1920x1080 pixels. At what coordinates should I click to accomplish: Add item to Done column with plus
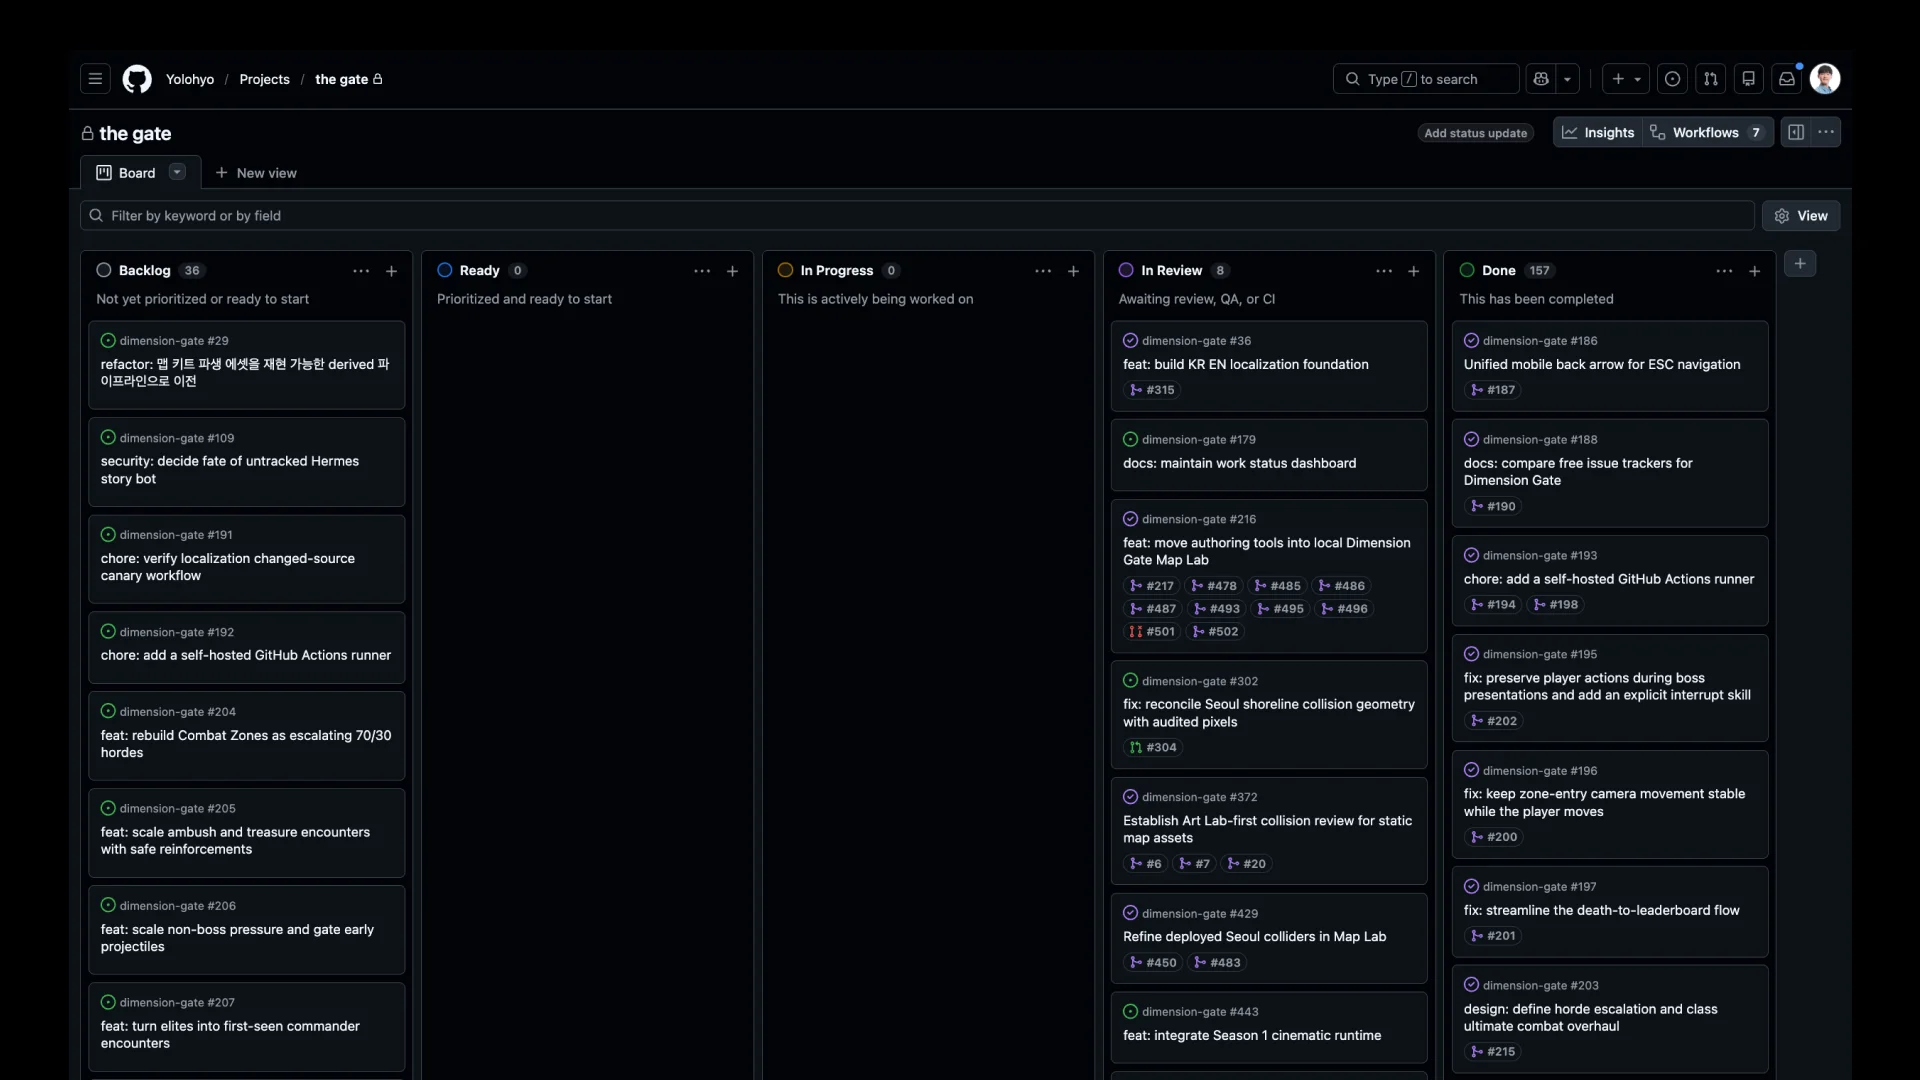tap(1754, 271)
